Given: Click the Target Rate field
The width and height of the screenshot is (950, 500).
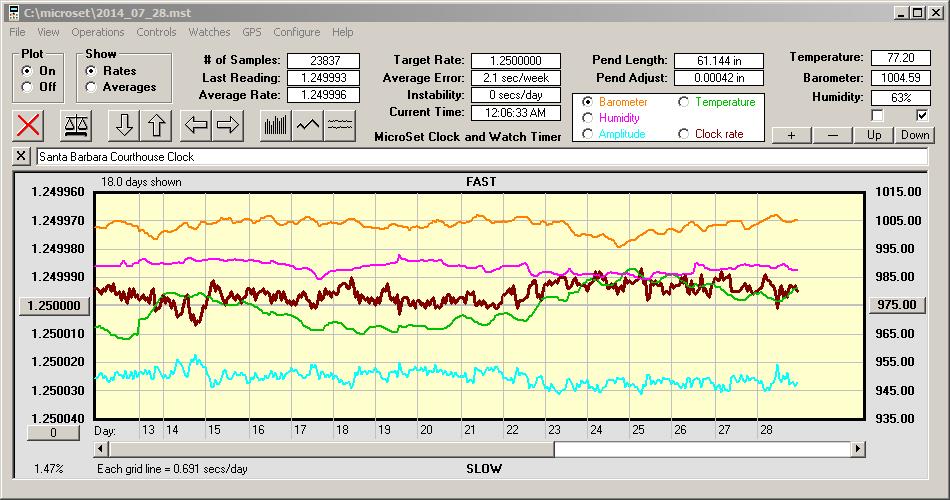Looking at the screenshot, I should [516, 61].
